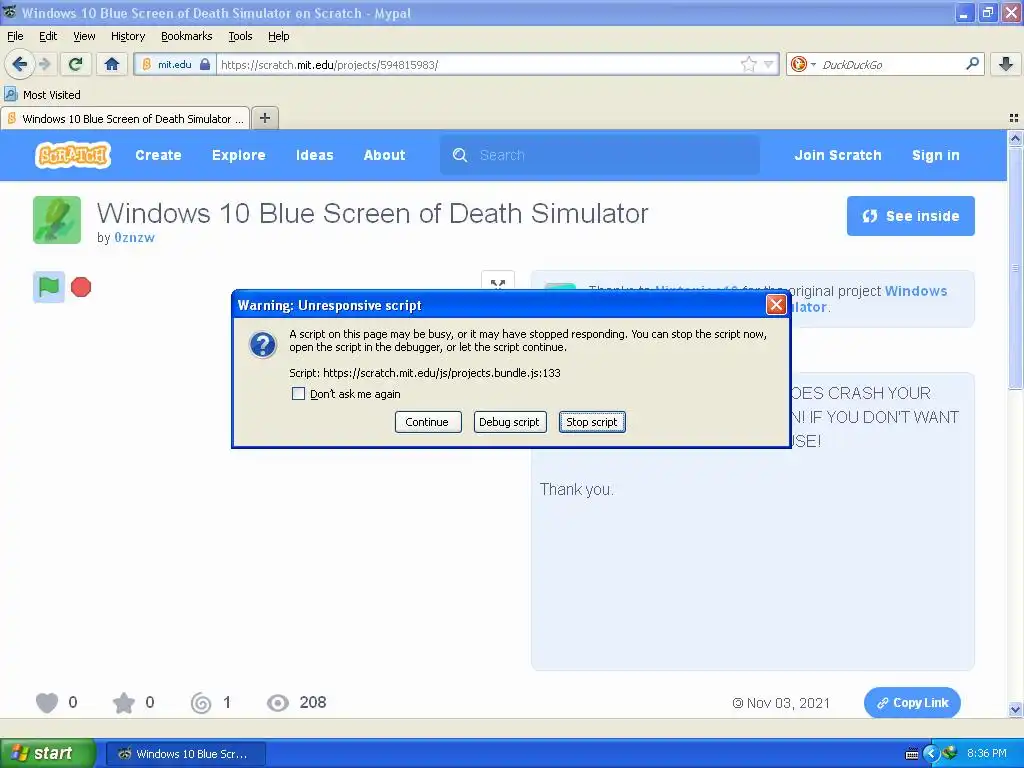Screen dimensions: 1024x768
Task: Select the Windows 10 Blue Screen browser tab
Action: [125, 118]
